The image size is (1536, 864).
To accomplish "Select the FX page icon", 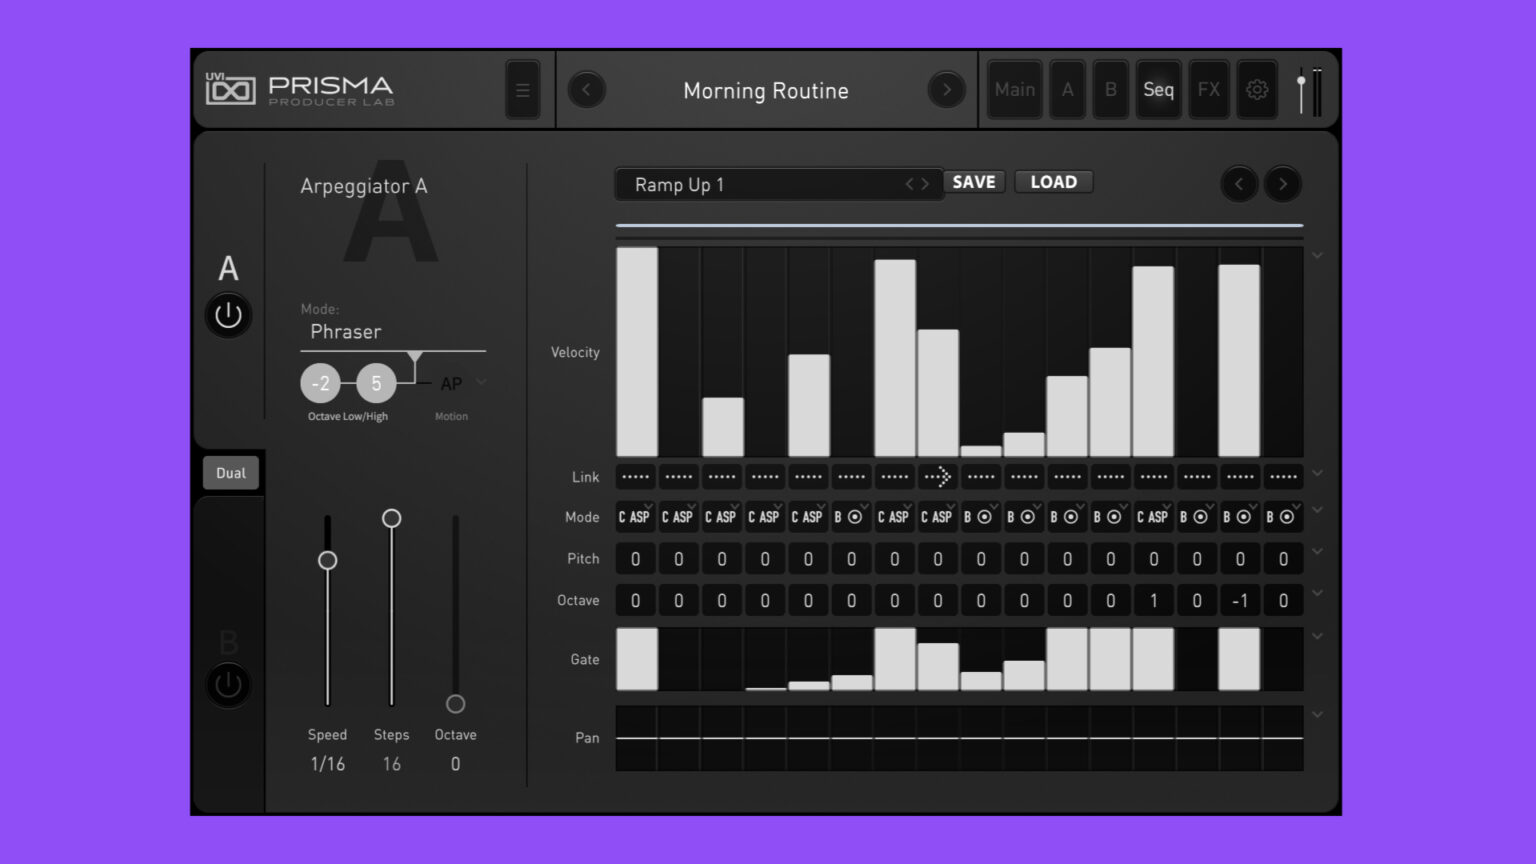I will point(1208,89).
